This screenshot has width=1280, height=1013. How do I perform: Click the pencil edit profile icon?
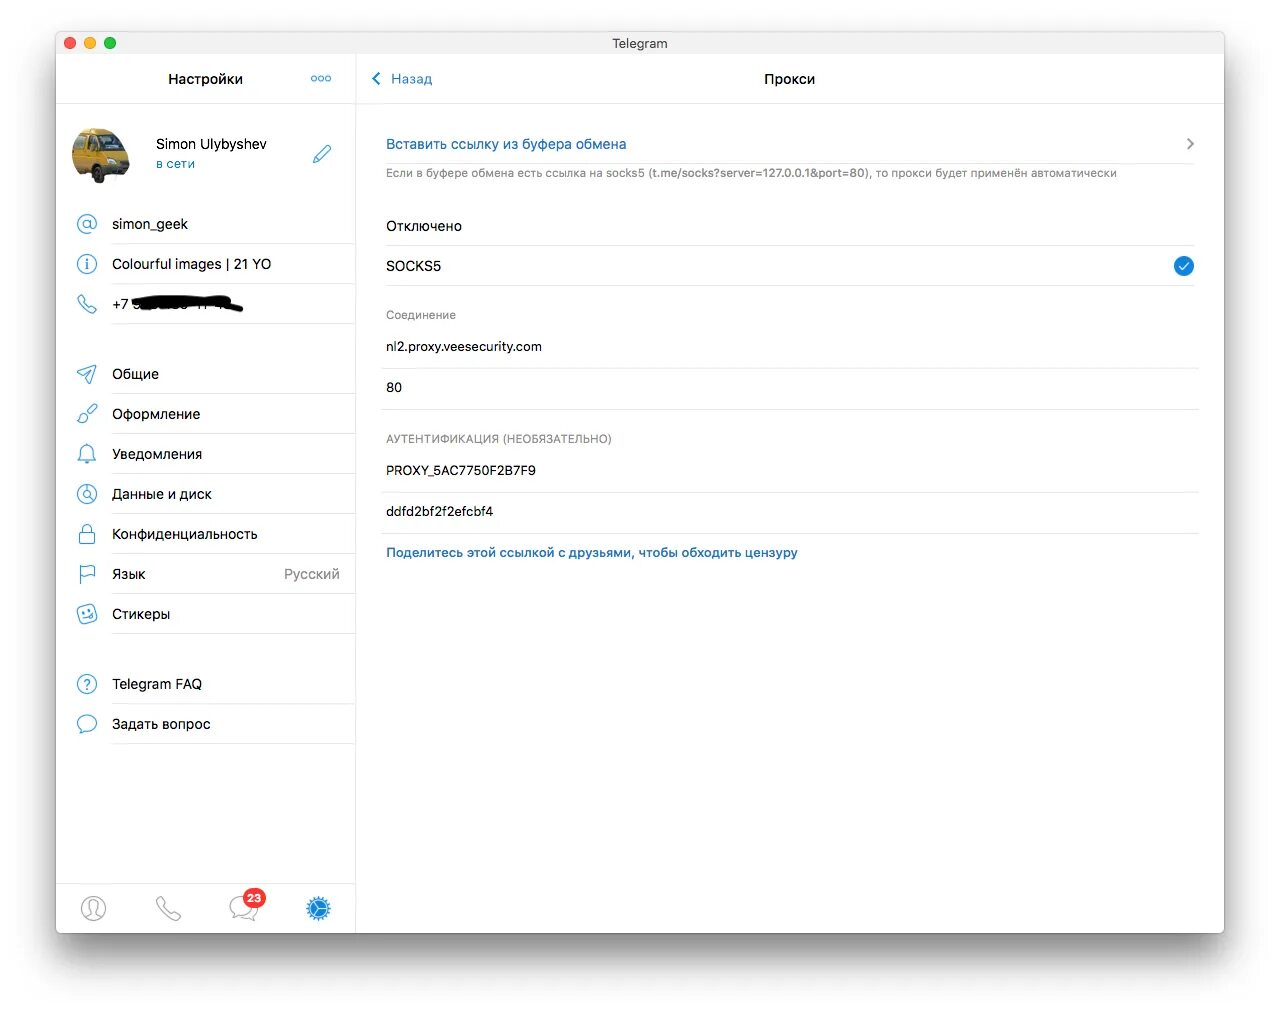pyautogui.click(x=322, y=154)
